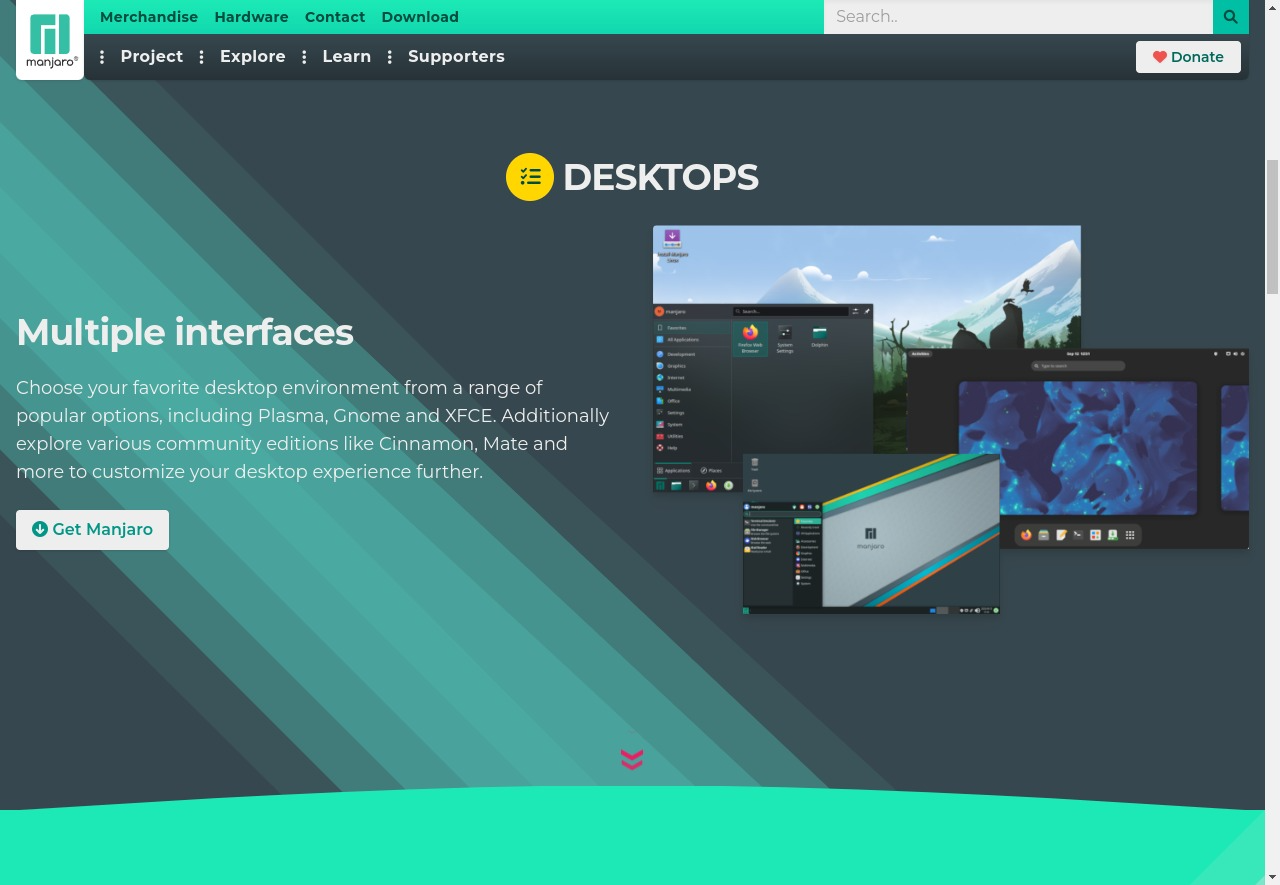
Task: Click the double-chevron scroll-down icon
Action: [x=632, y=759]
